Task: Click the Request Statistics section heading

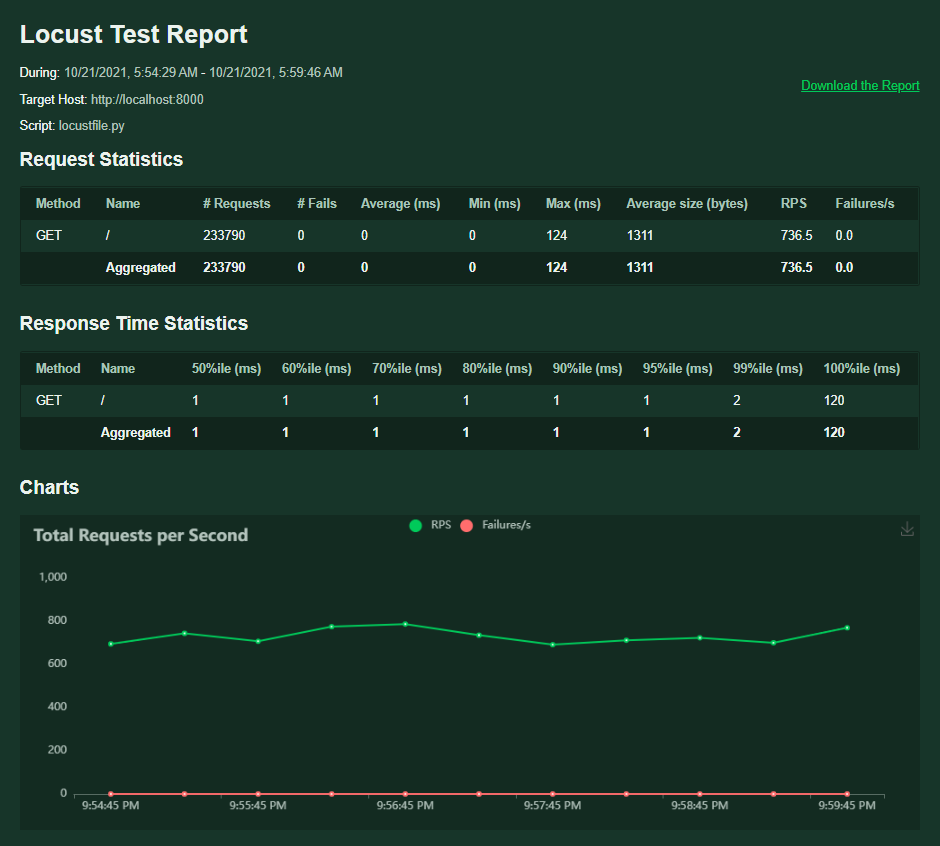Action: tap(101, 159)
